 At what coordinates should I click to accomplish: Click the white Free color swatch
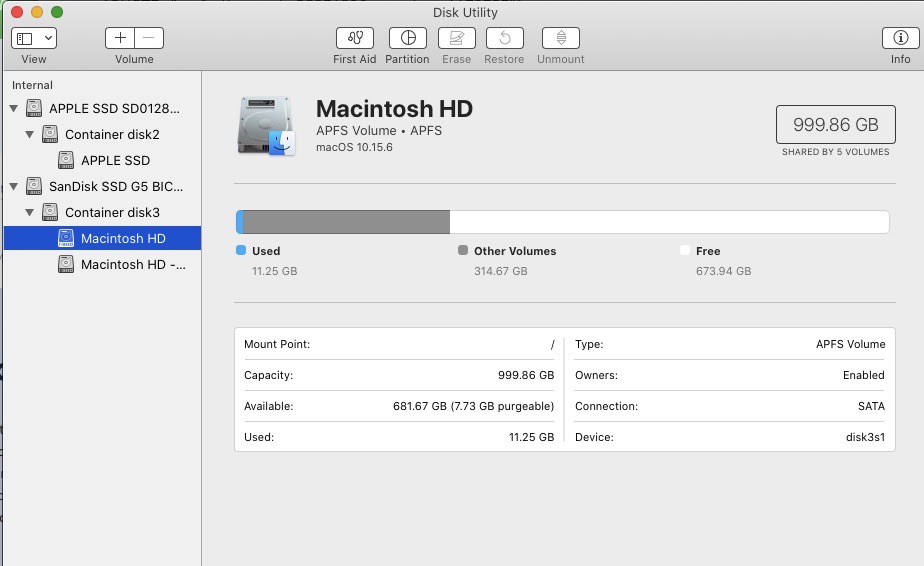coord(685,250)
